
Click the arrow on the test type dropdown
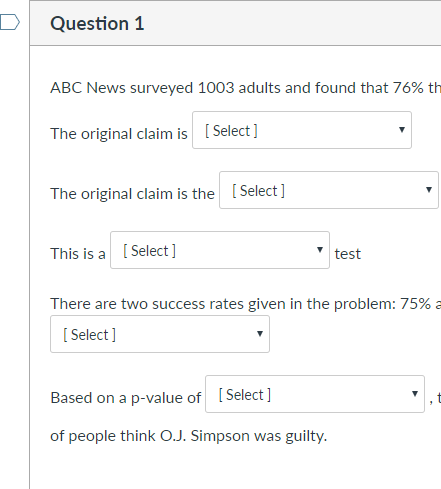click(320, 250)
